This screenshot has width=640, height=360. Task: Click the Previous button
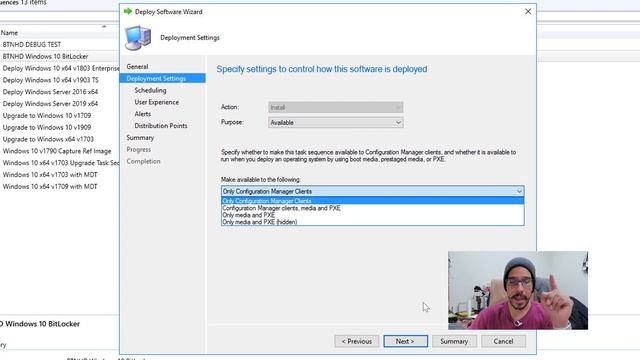tap(356, 341)
